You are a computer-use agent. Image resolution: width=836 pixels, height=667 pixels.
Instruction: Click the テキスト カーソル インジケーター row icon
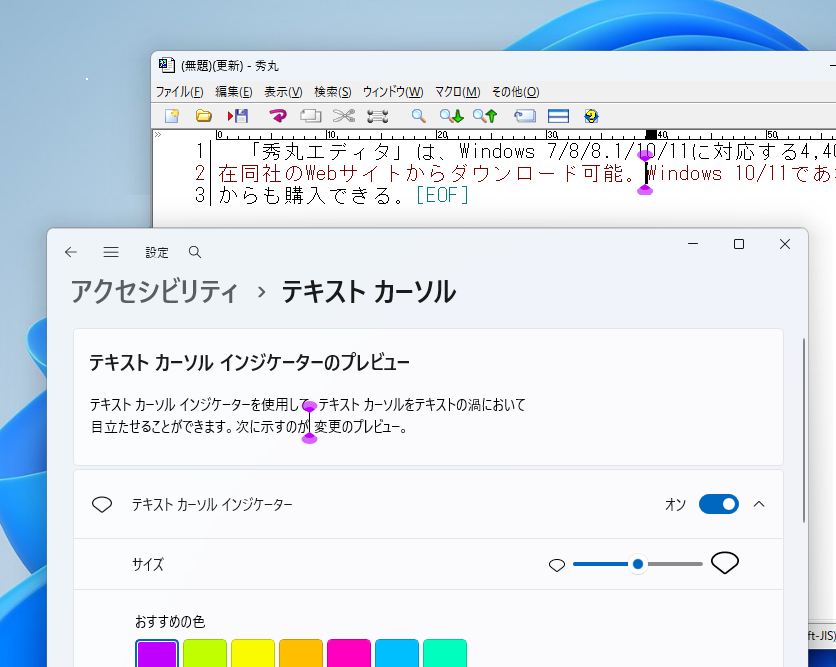point(102,504)
